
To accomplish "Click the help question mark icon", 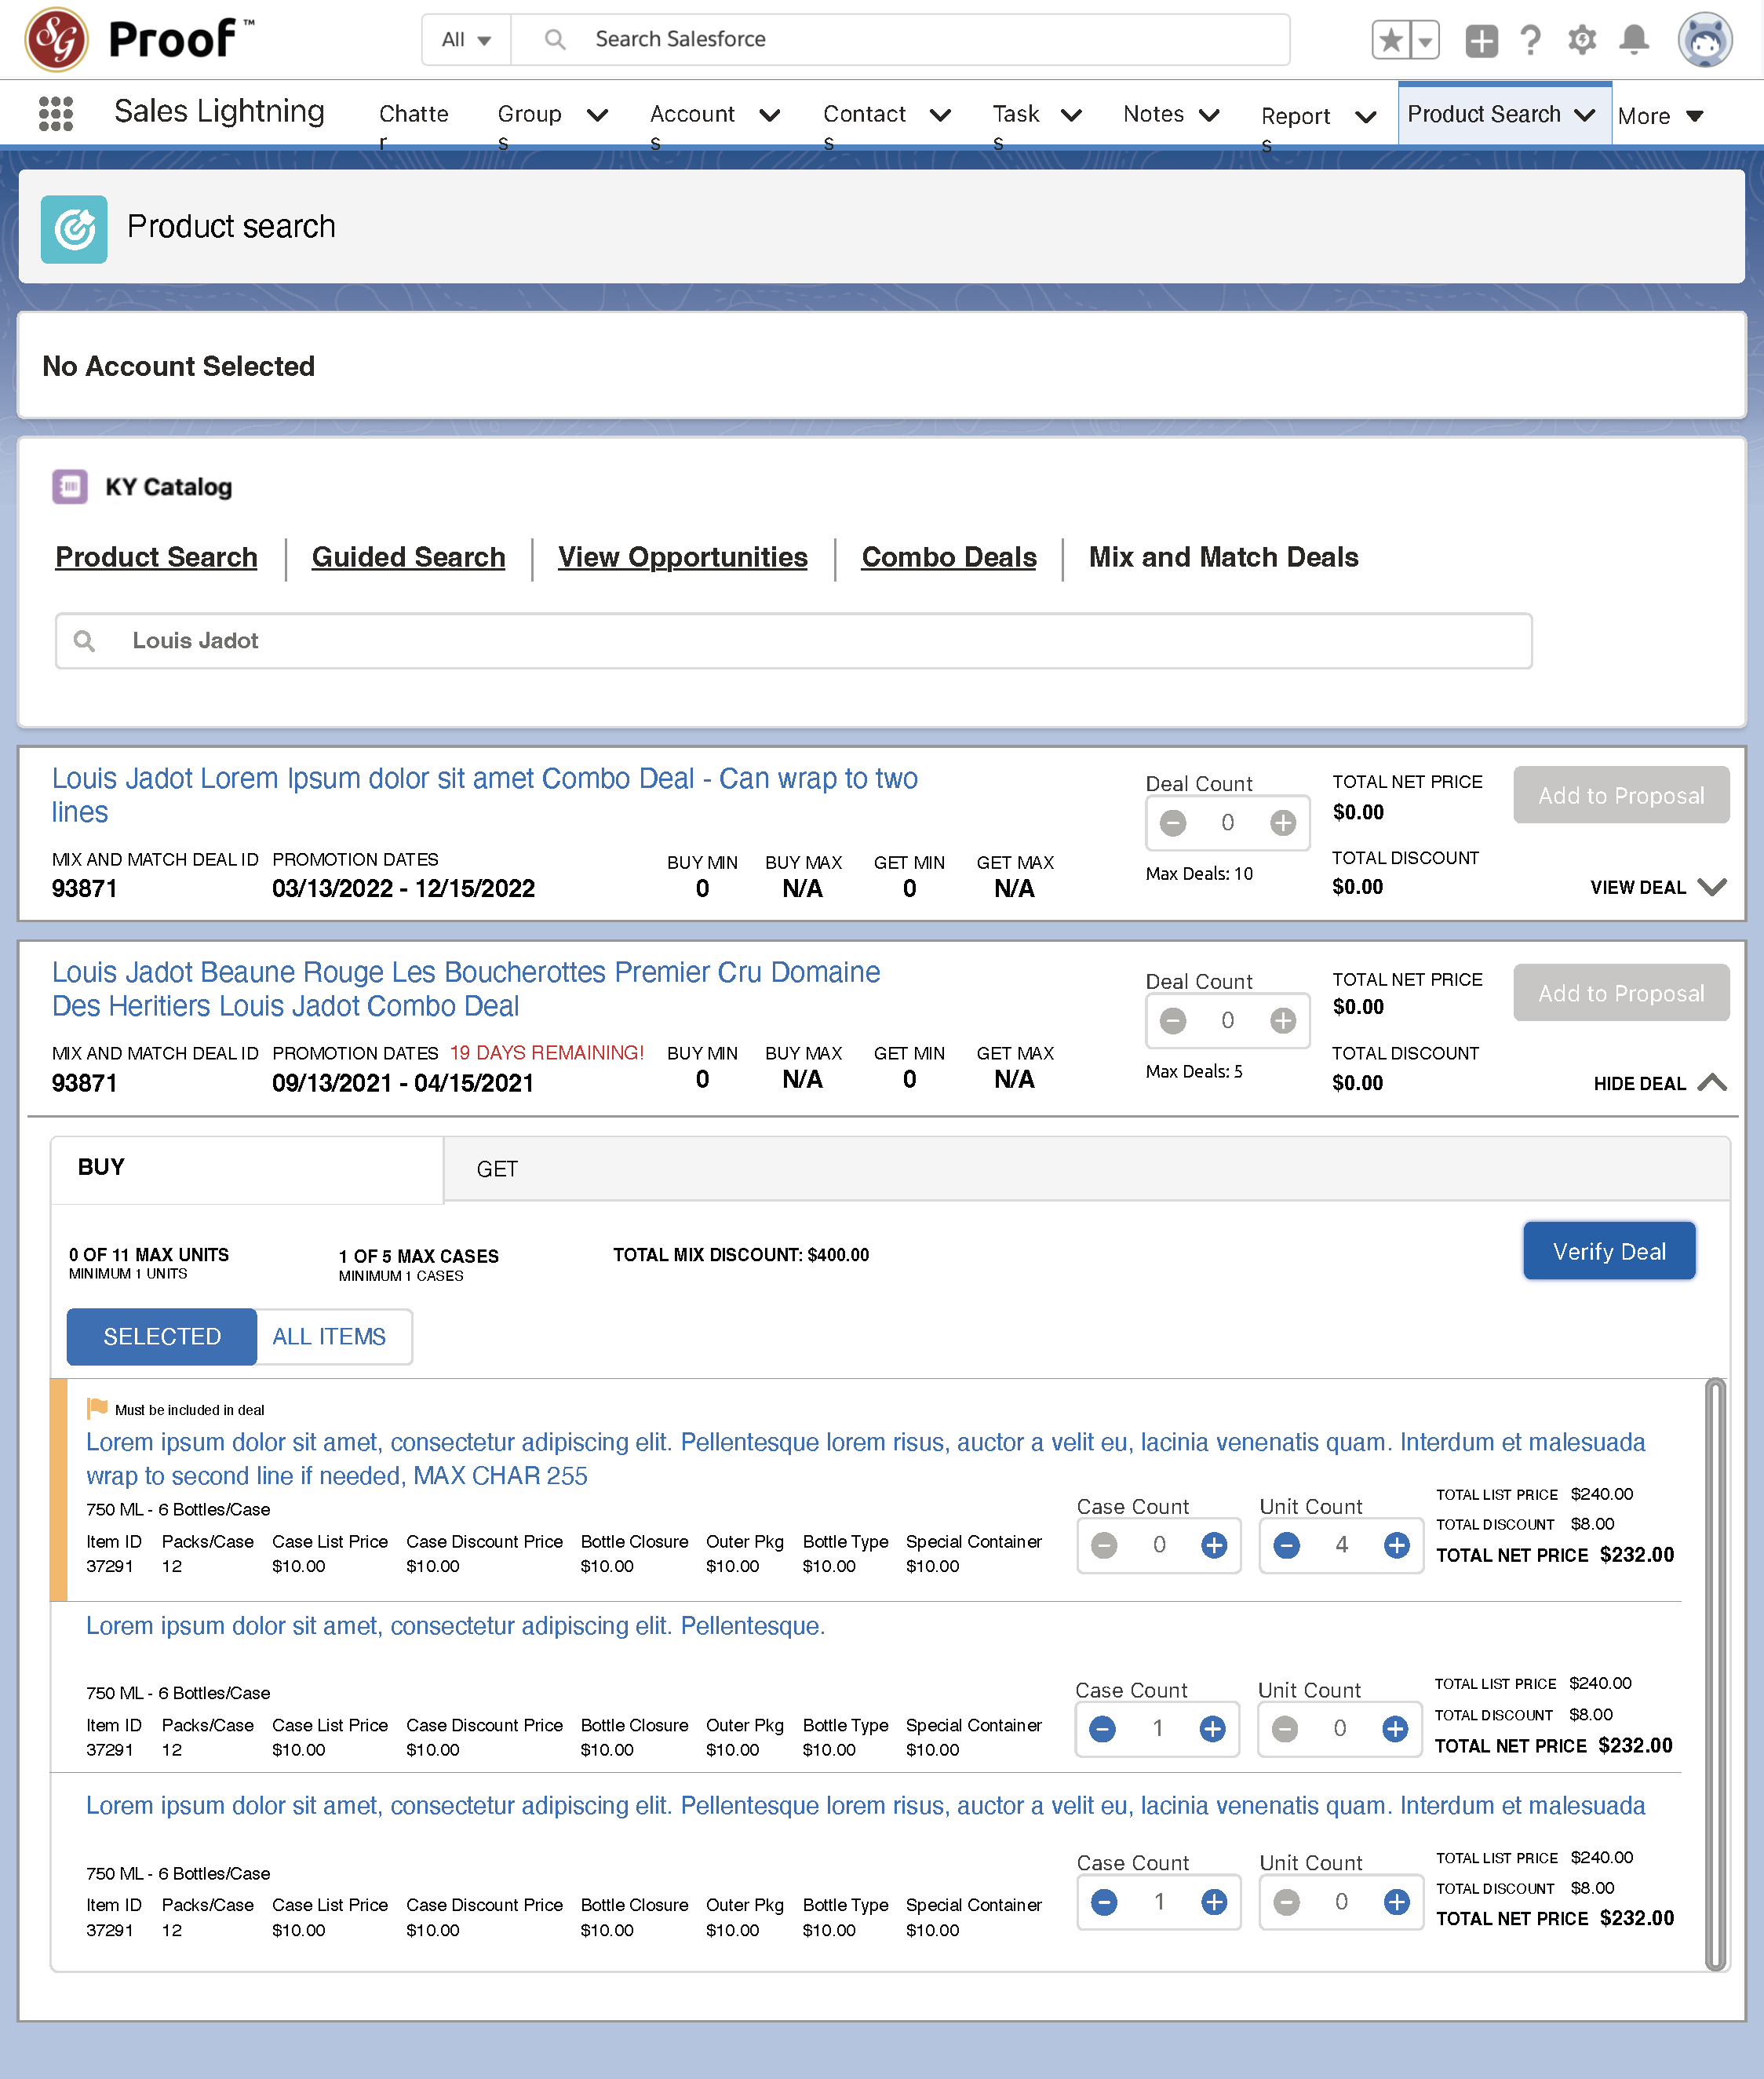I will 1530,40.
